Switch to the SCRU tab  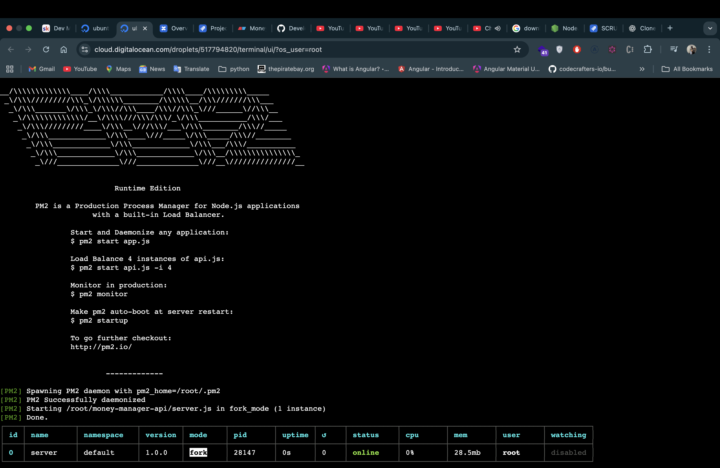click(605, 28)
